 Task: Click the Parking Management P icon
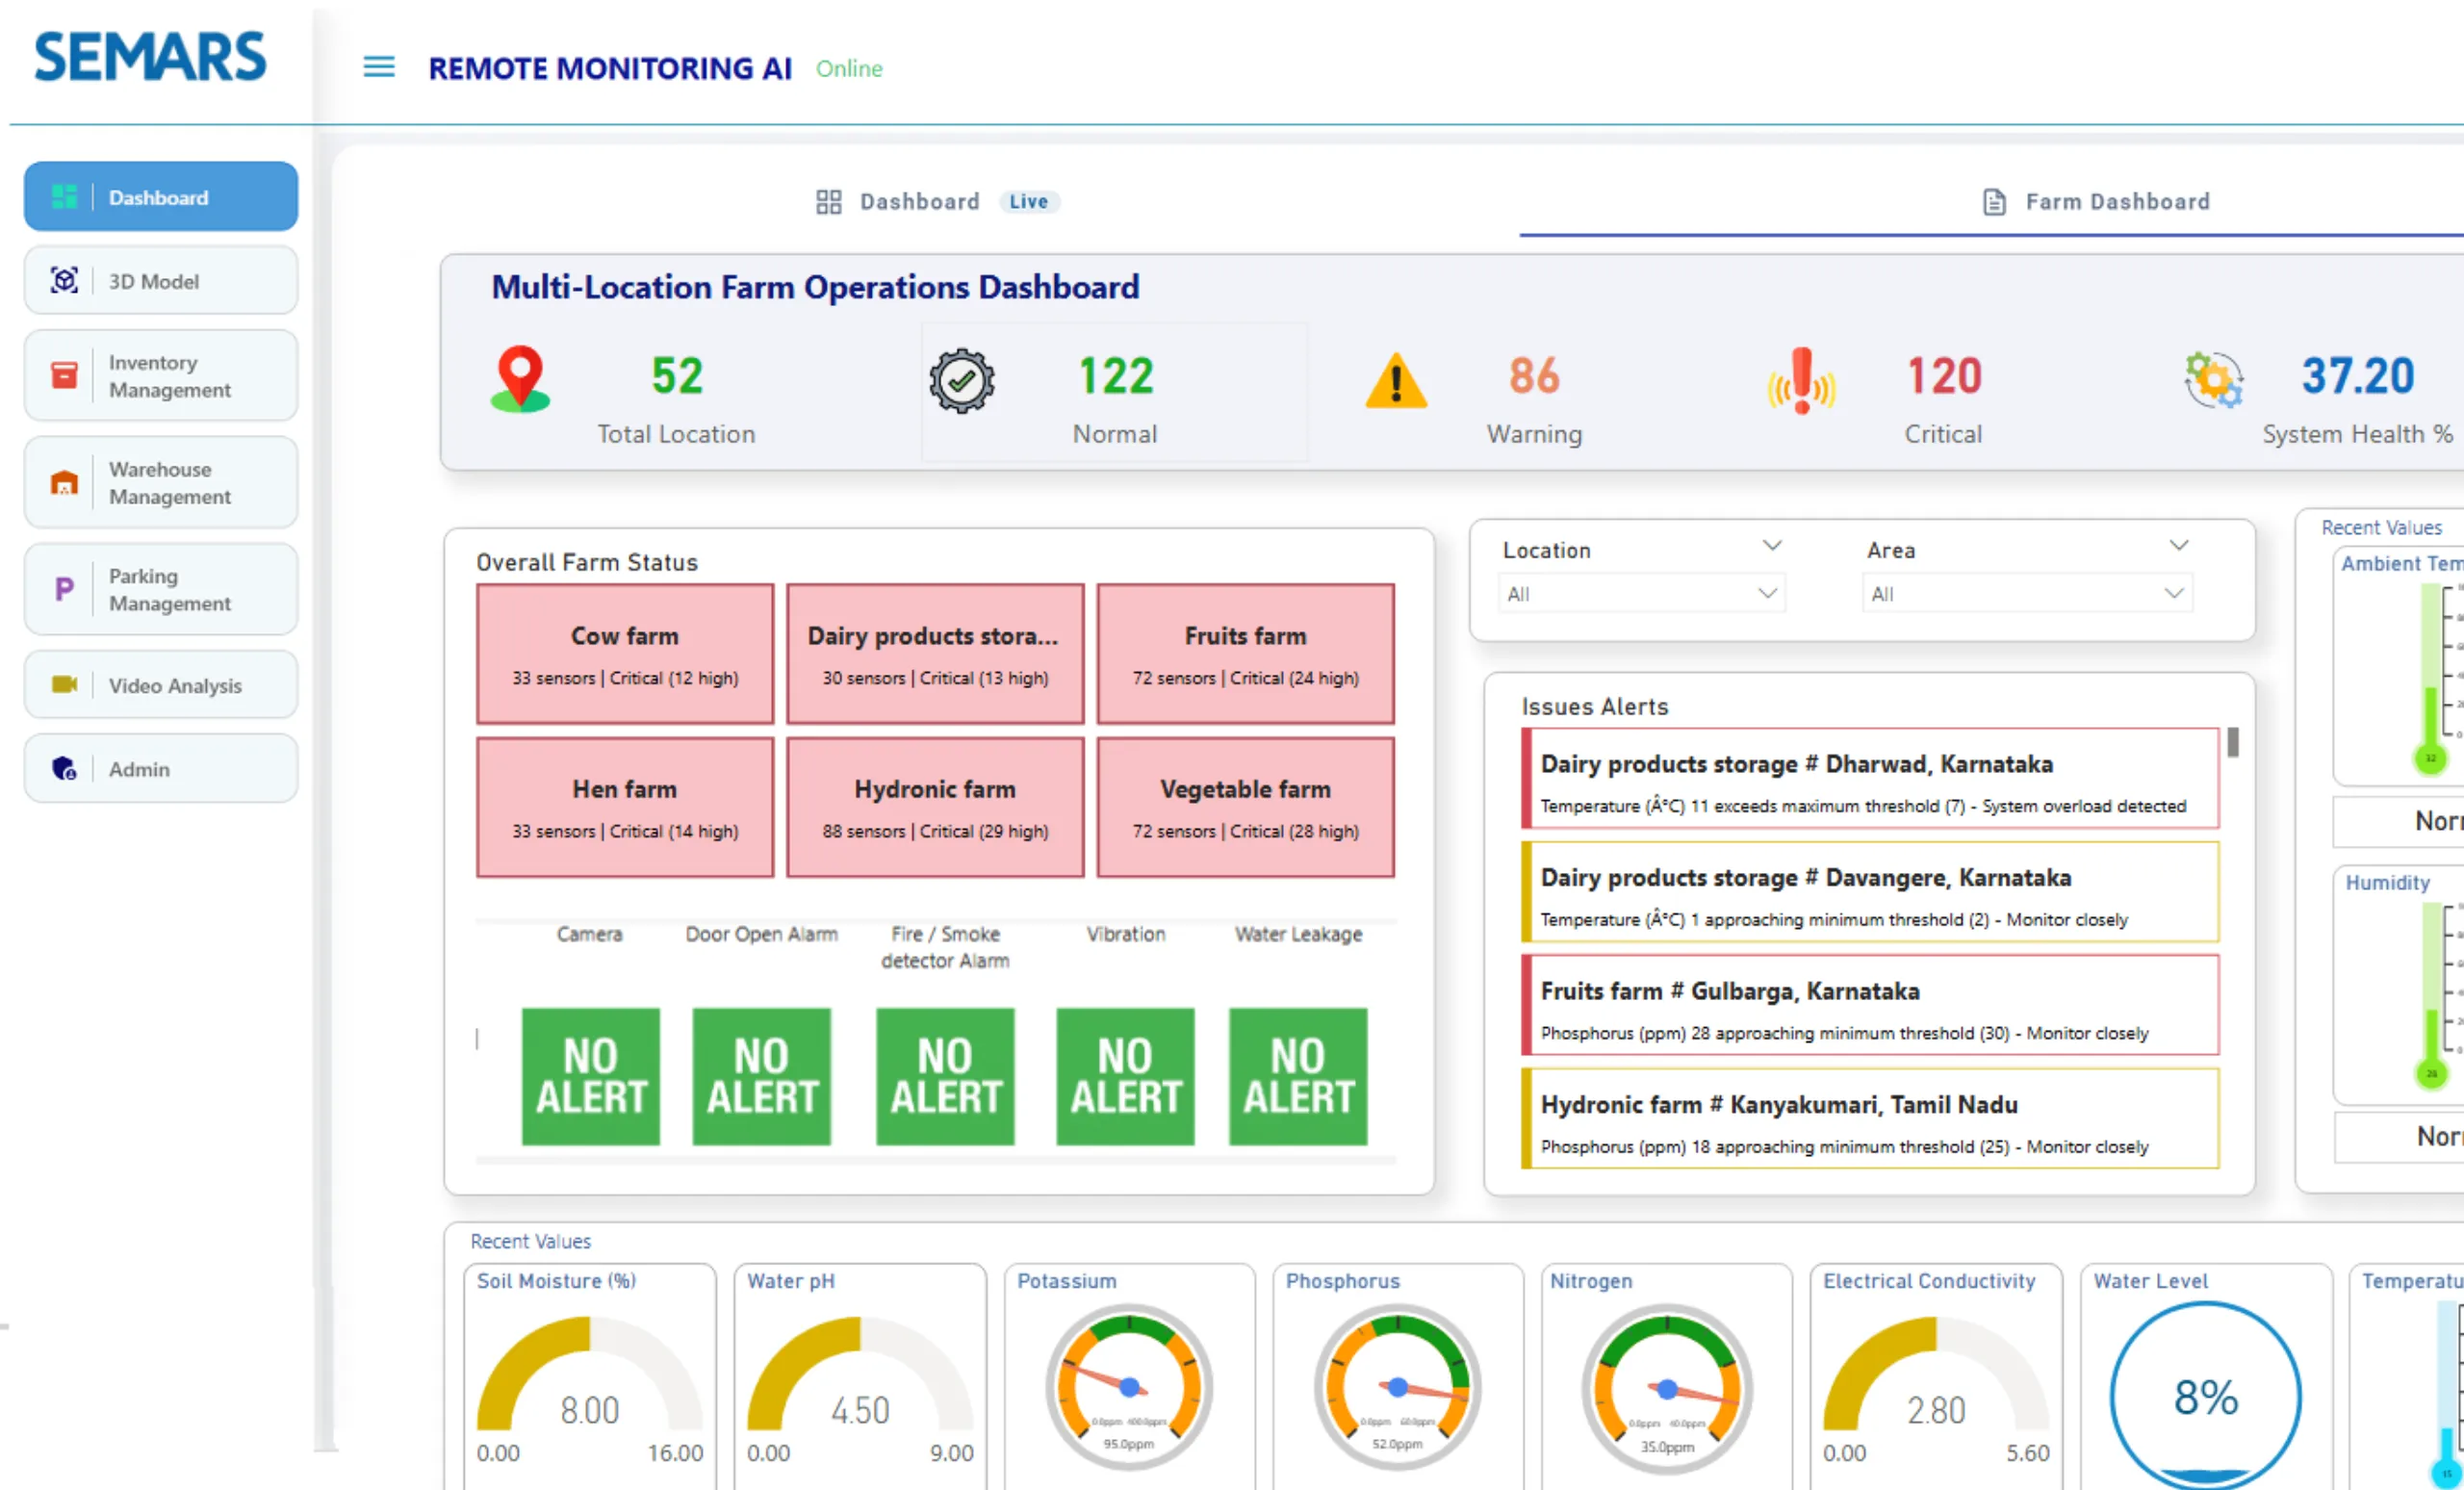tap(64, 589)
